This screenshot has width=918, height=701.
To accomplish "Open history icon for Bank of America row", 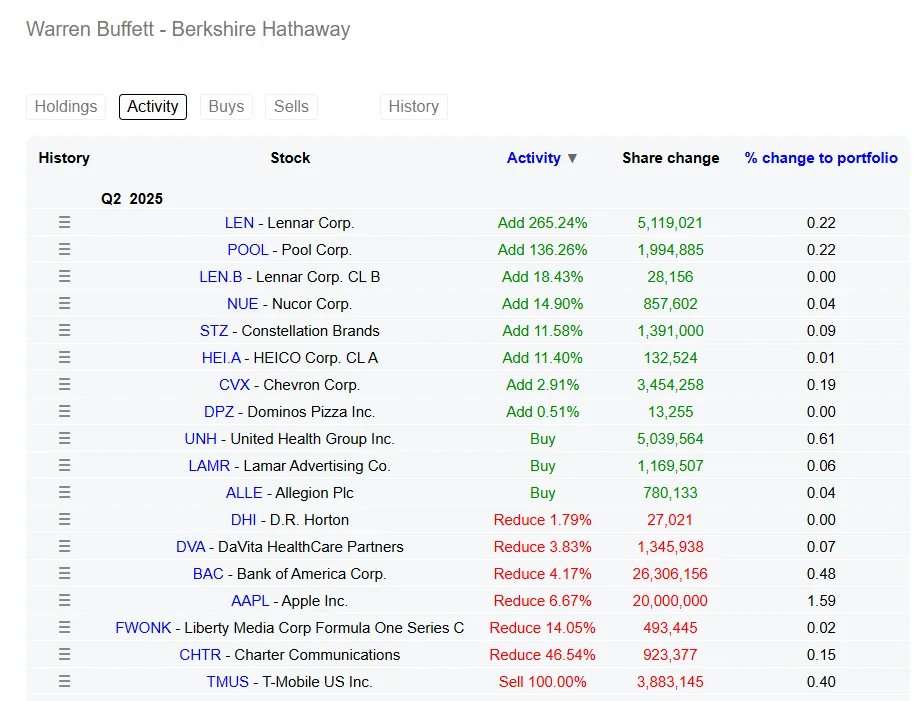I will [64, 573].
